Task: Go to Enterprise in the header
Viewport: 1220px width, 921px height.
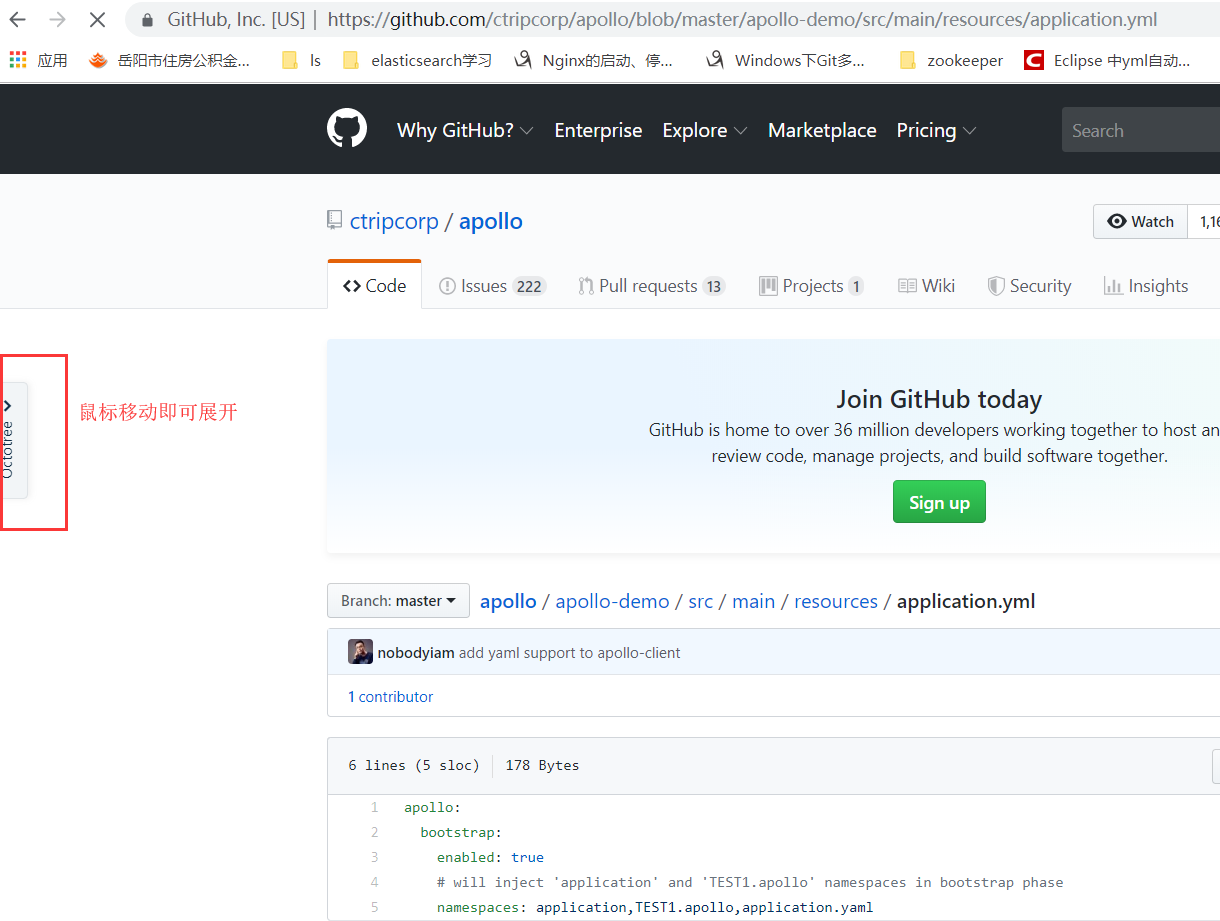Action: [x=598, y=130]
